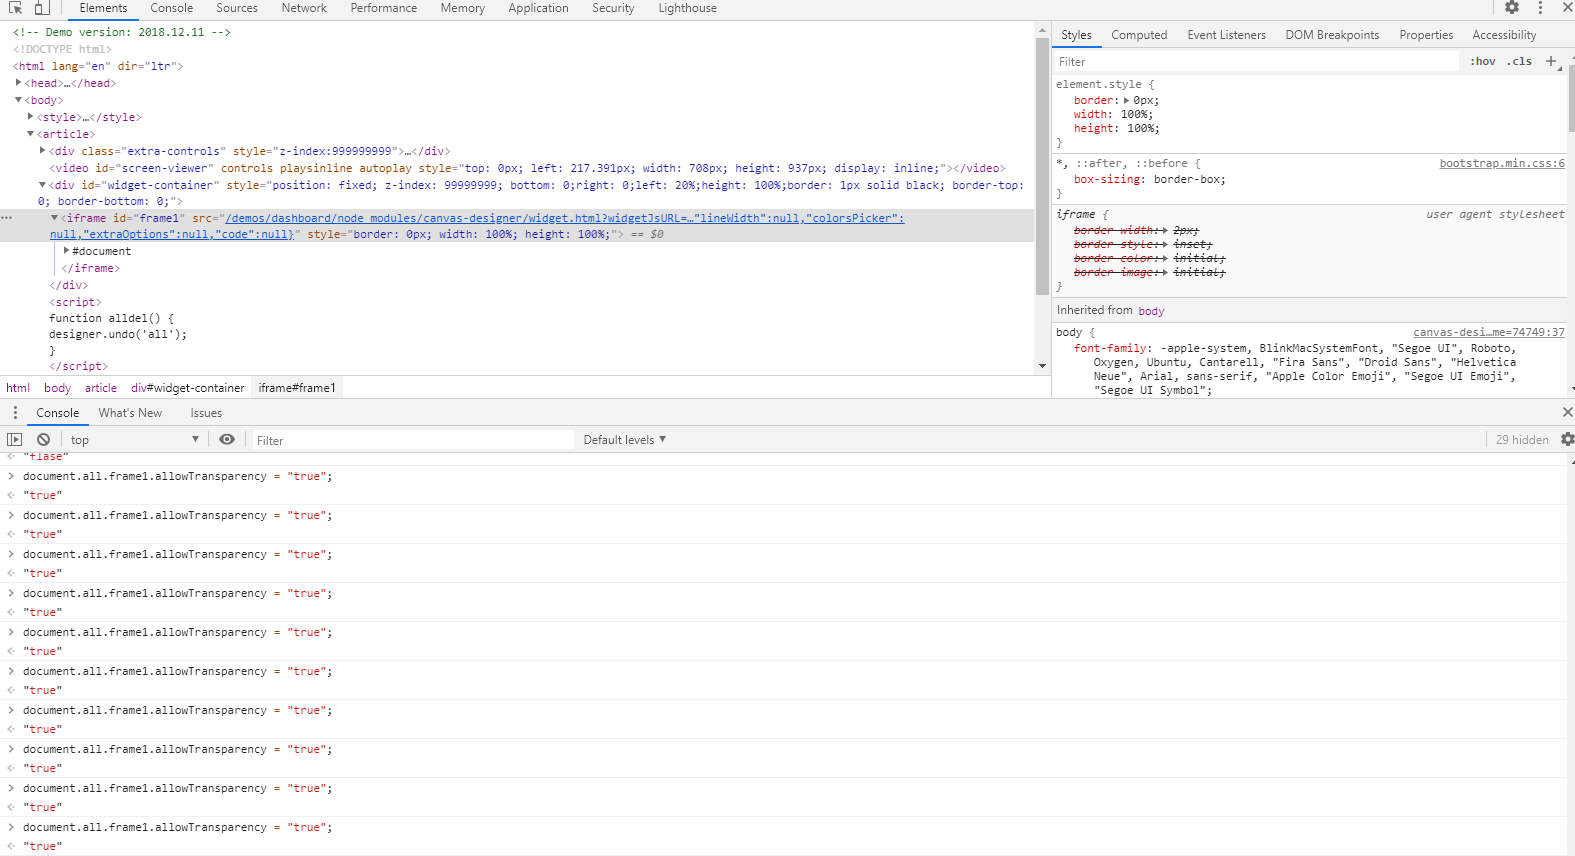Focus the Styles pane Filter field
The width and height of the screenshot is (1575, 856).
click(1256, 62)
